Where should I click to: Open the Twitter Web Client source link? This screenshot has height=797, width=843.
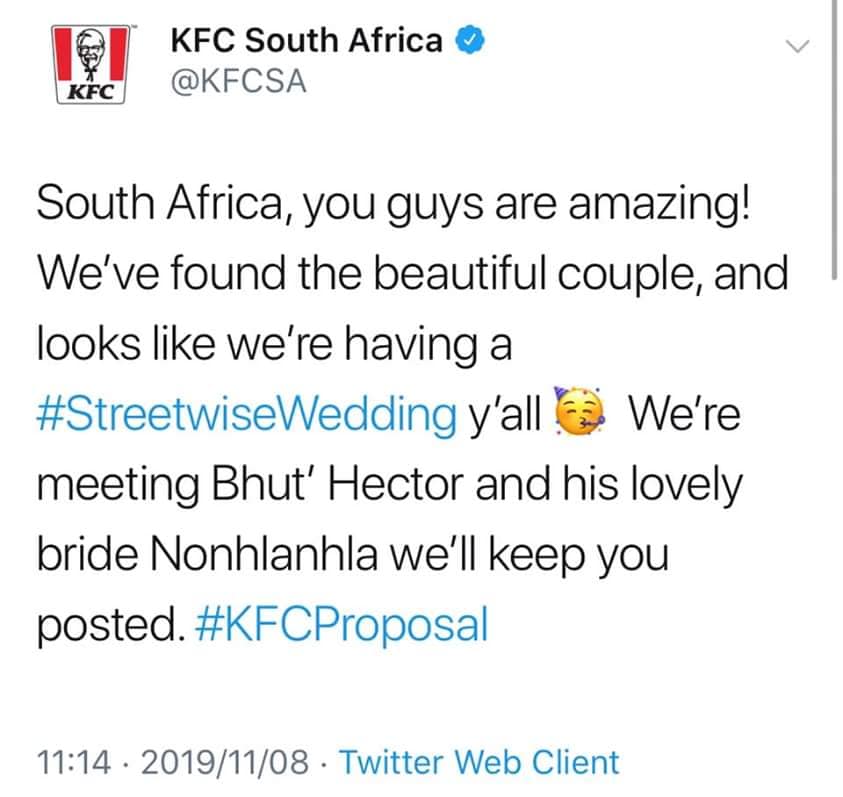479,763
